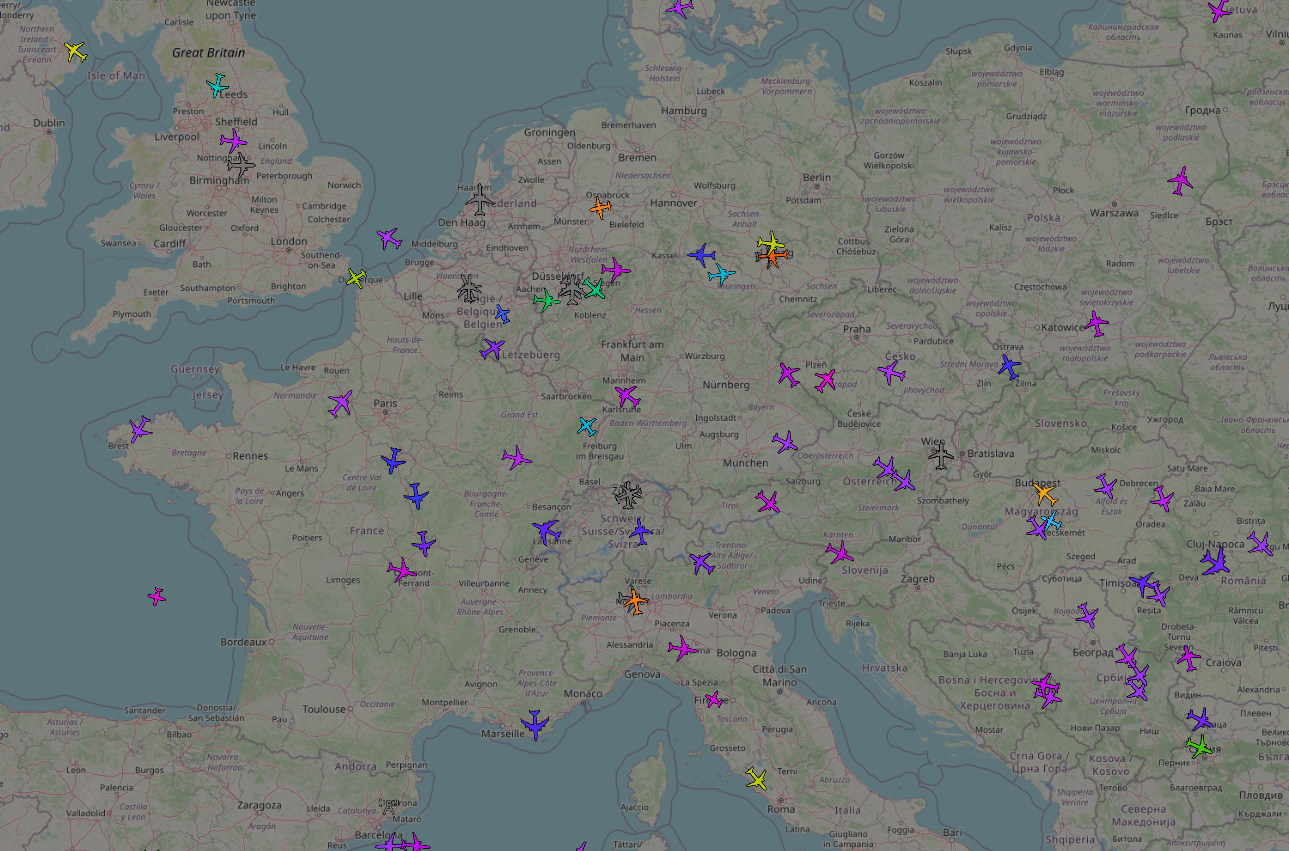Click the lone magenta plane over the Atlantic
Image resolution: width=1289 pixels, height=851 pixels.
155,595
